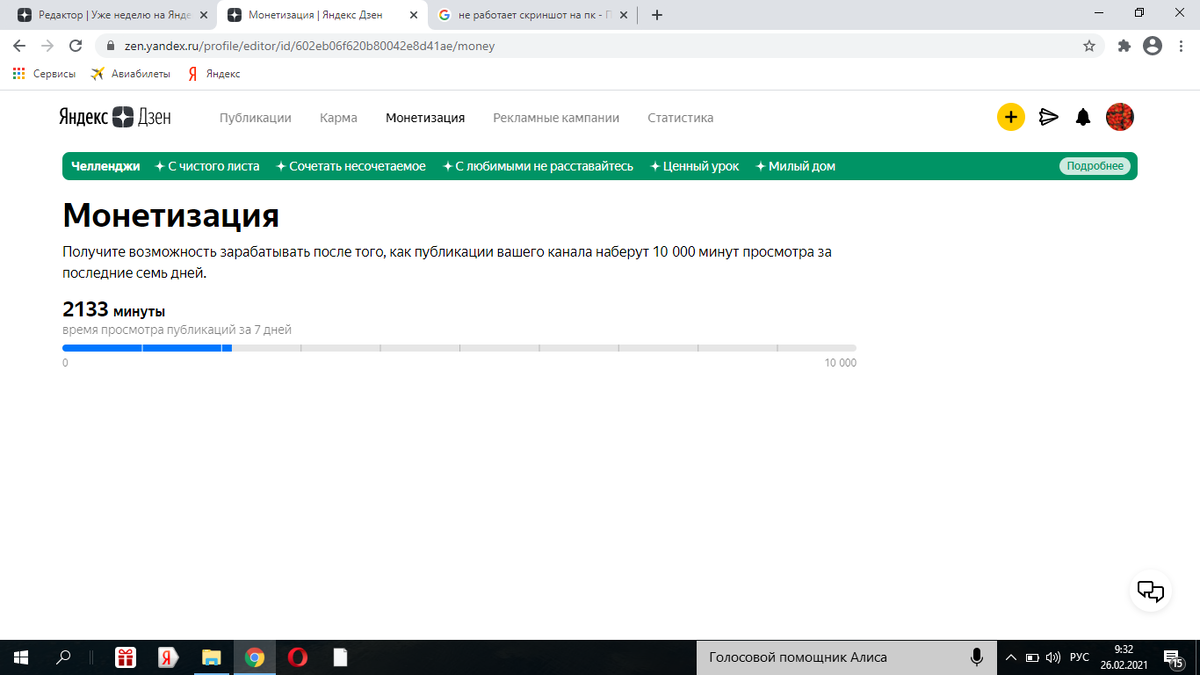Open notifications via the bell icon
Image resolution: width=1200 pixels, height=675 pixels.
(x=1083, y=117)
